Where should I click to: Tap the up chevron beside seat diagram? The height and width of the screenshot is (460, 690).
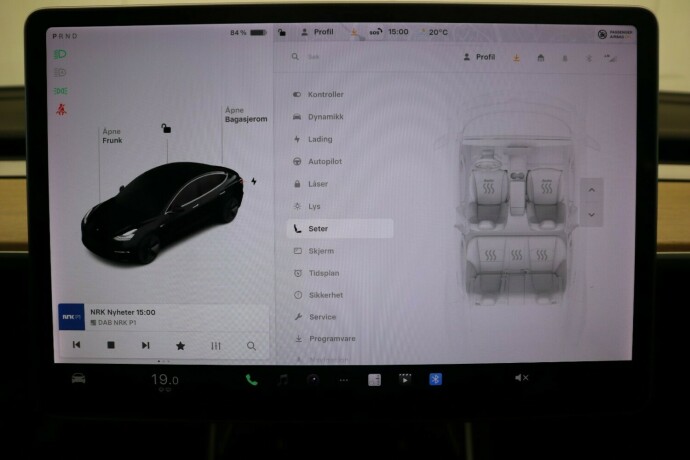[591, 190]
